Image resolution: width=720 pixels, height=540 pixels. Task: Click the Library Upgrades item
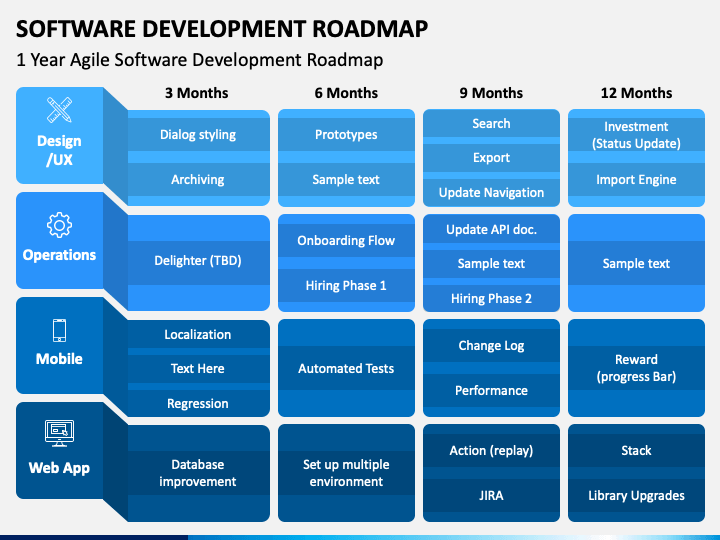pos(636,495)
